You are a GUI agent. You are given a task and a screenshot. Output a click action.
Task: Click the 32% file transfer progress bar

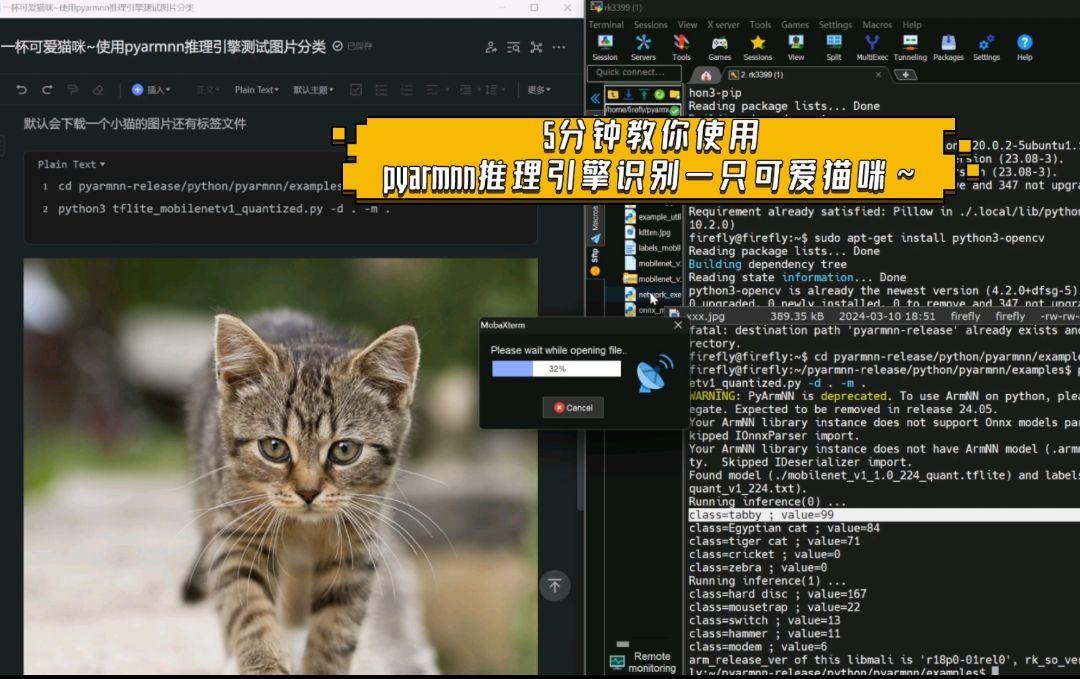click(555, 369)
